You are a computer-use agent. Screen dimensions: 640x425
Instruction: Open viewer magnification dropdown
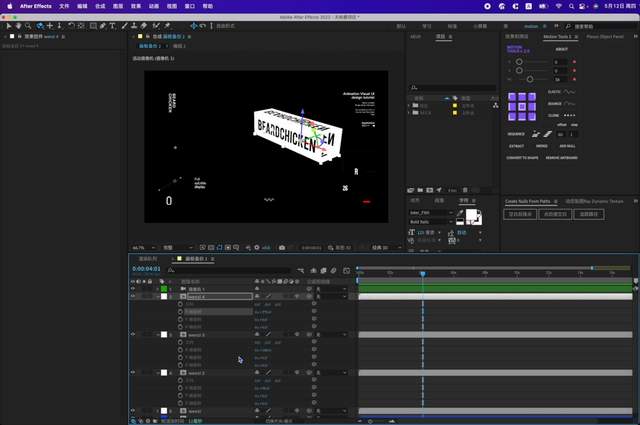[x=144, y=247]
